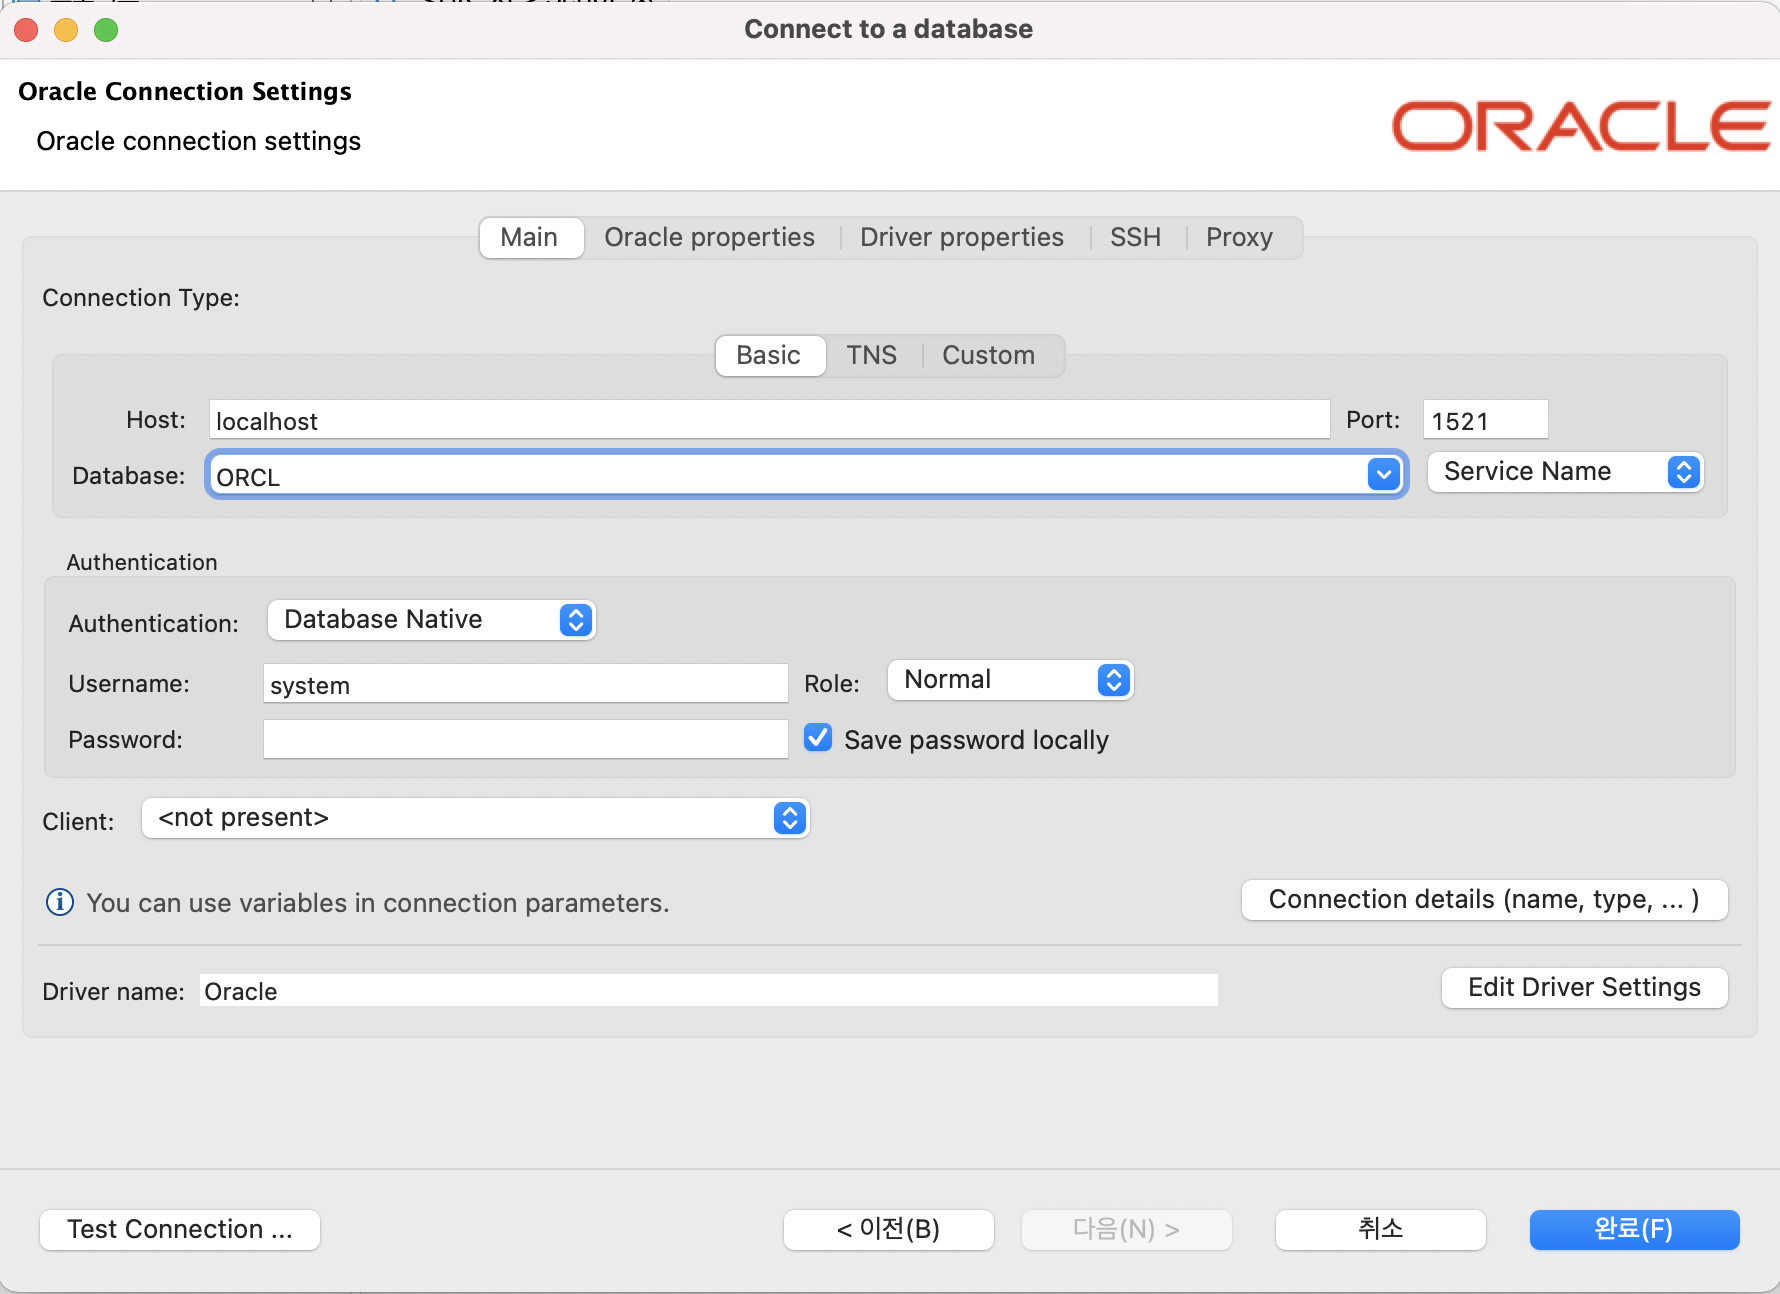Open Connection details (name, type, ...)

coord(1485,900)
